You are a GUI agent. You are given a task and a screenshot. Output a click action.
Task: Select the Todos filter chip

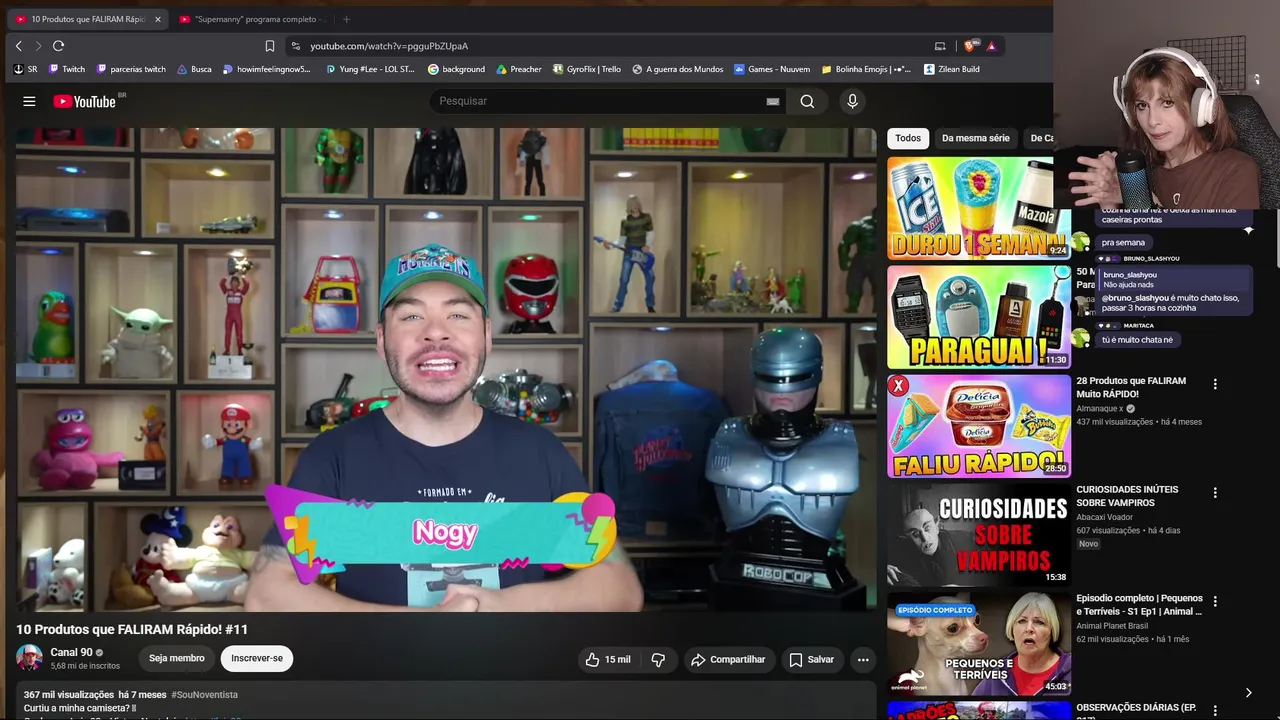pyautogui.click(x=908, y=138)
